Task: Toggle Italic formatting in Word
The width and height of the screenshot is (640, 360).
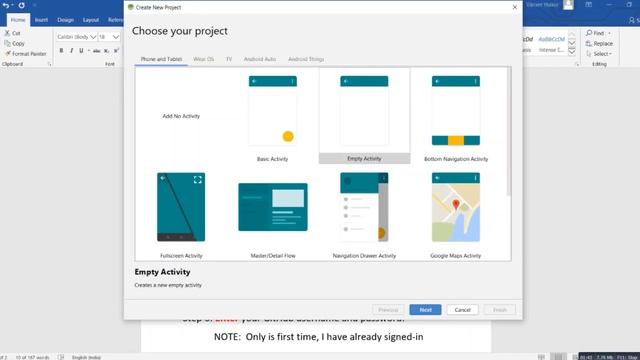Action: (71, 51)
